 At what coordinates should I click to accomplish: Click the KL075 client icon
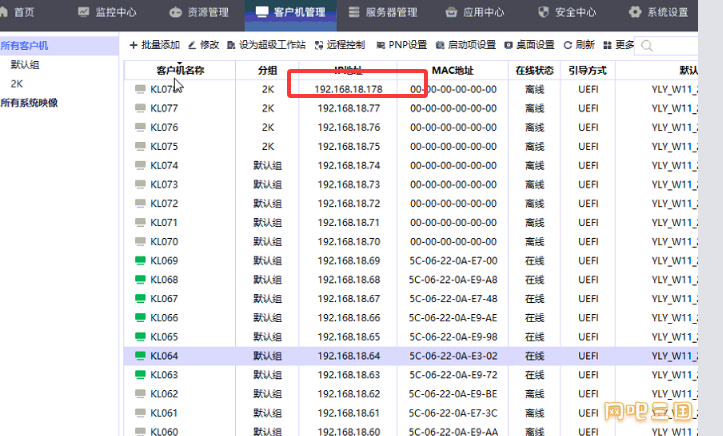tap(140, 146)
